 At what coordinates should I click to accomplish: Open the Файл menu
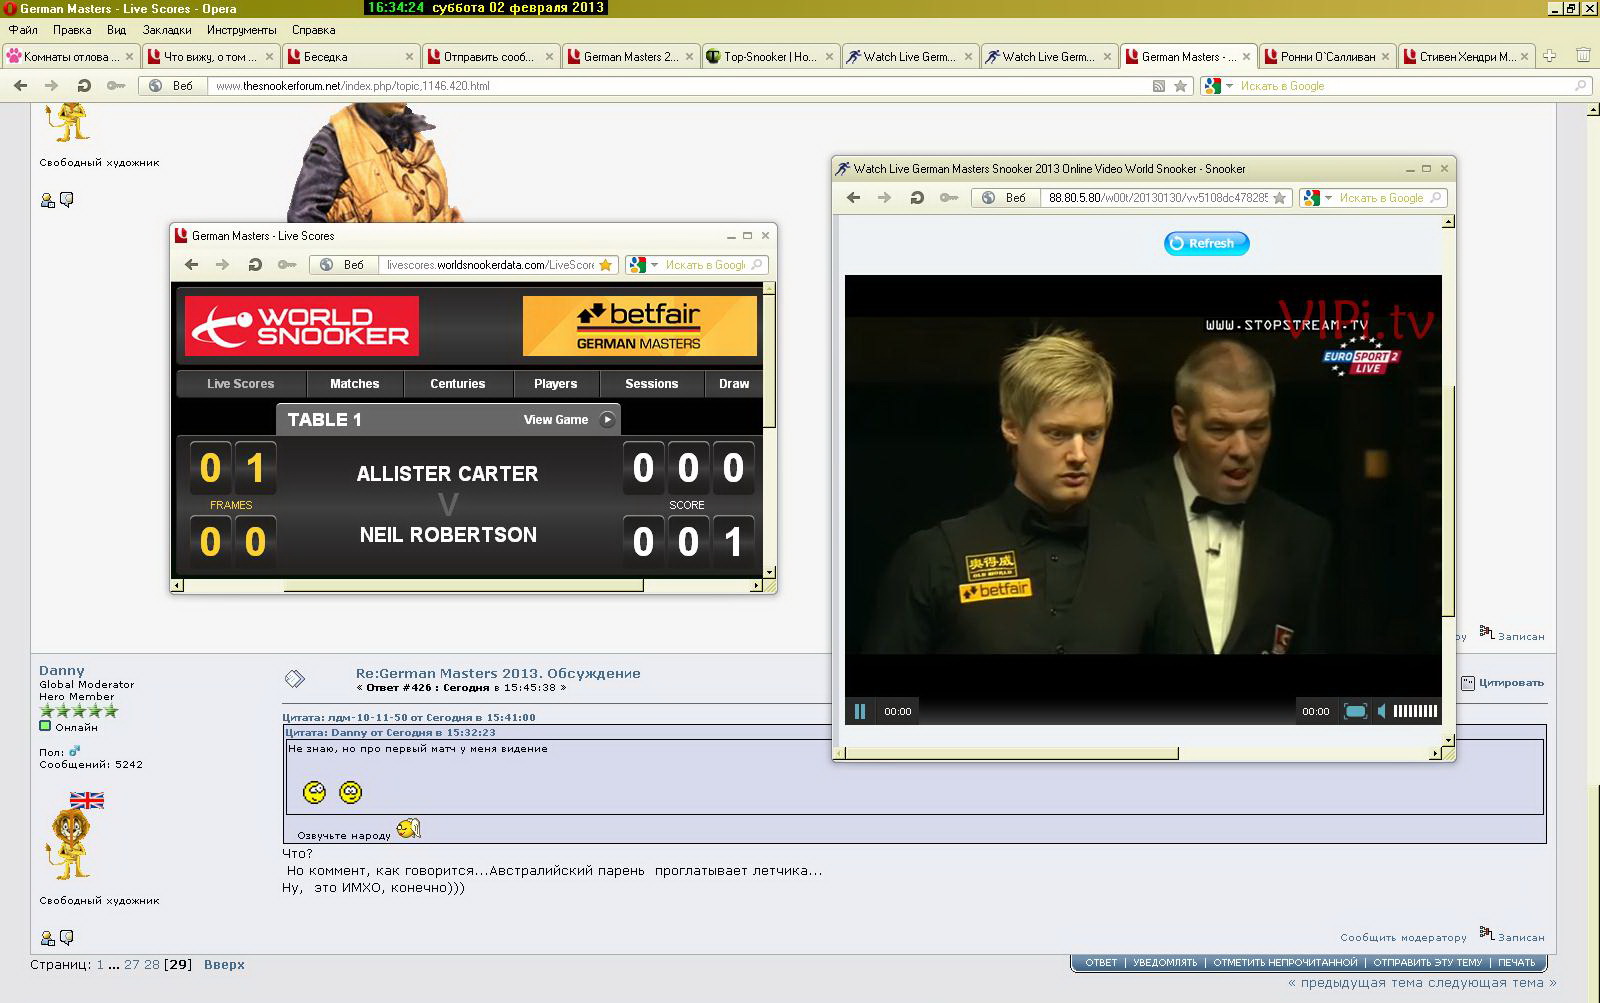click(23, 30)
